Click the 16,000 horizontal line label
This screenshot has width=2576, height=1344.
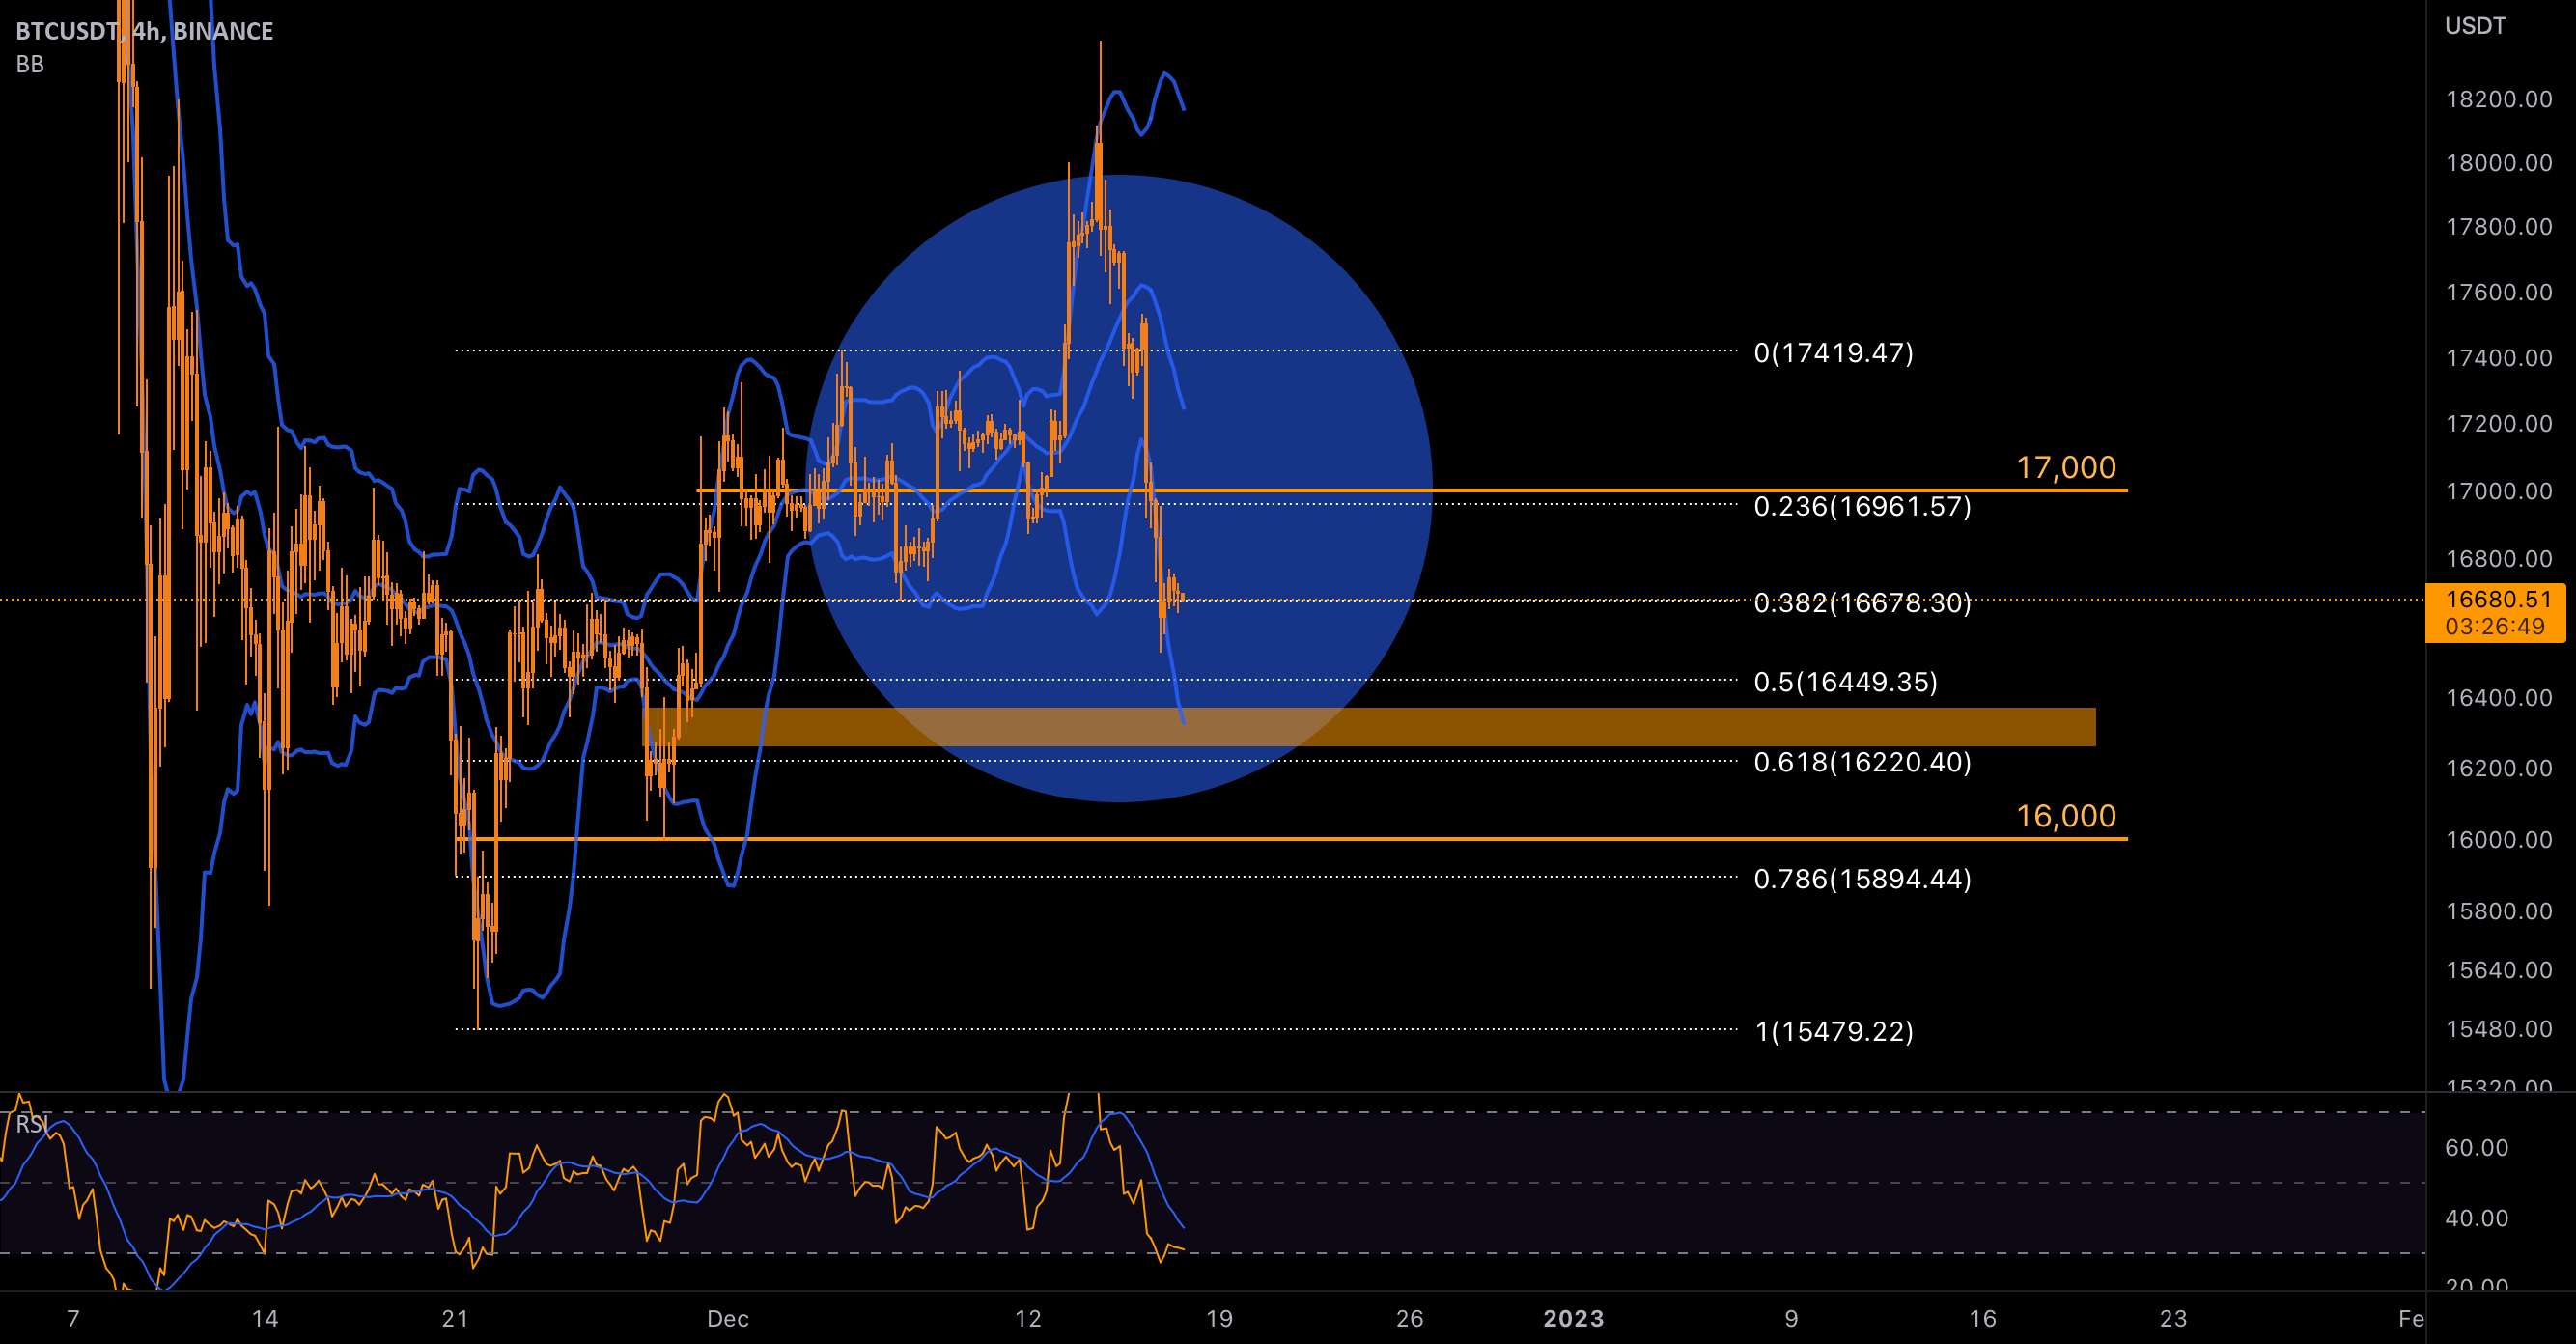click(x=2066, y=816)
